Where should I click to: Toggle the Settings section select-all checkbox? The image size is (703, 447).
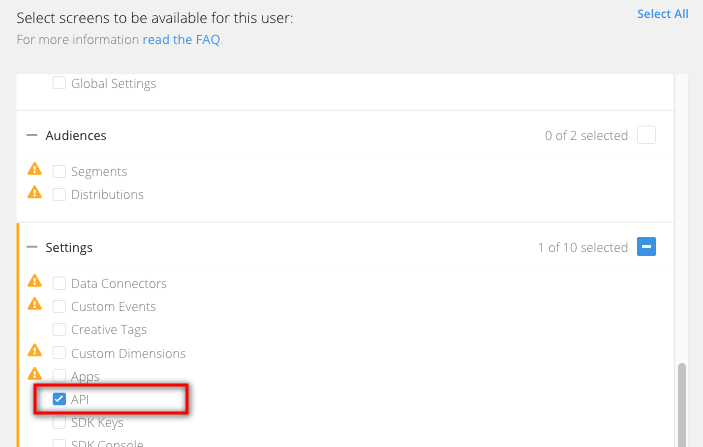[646, 247]
